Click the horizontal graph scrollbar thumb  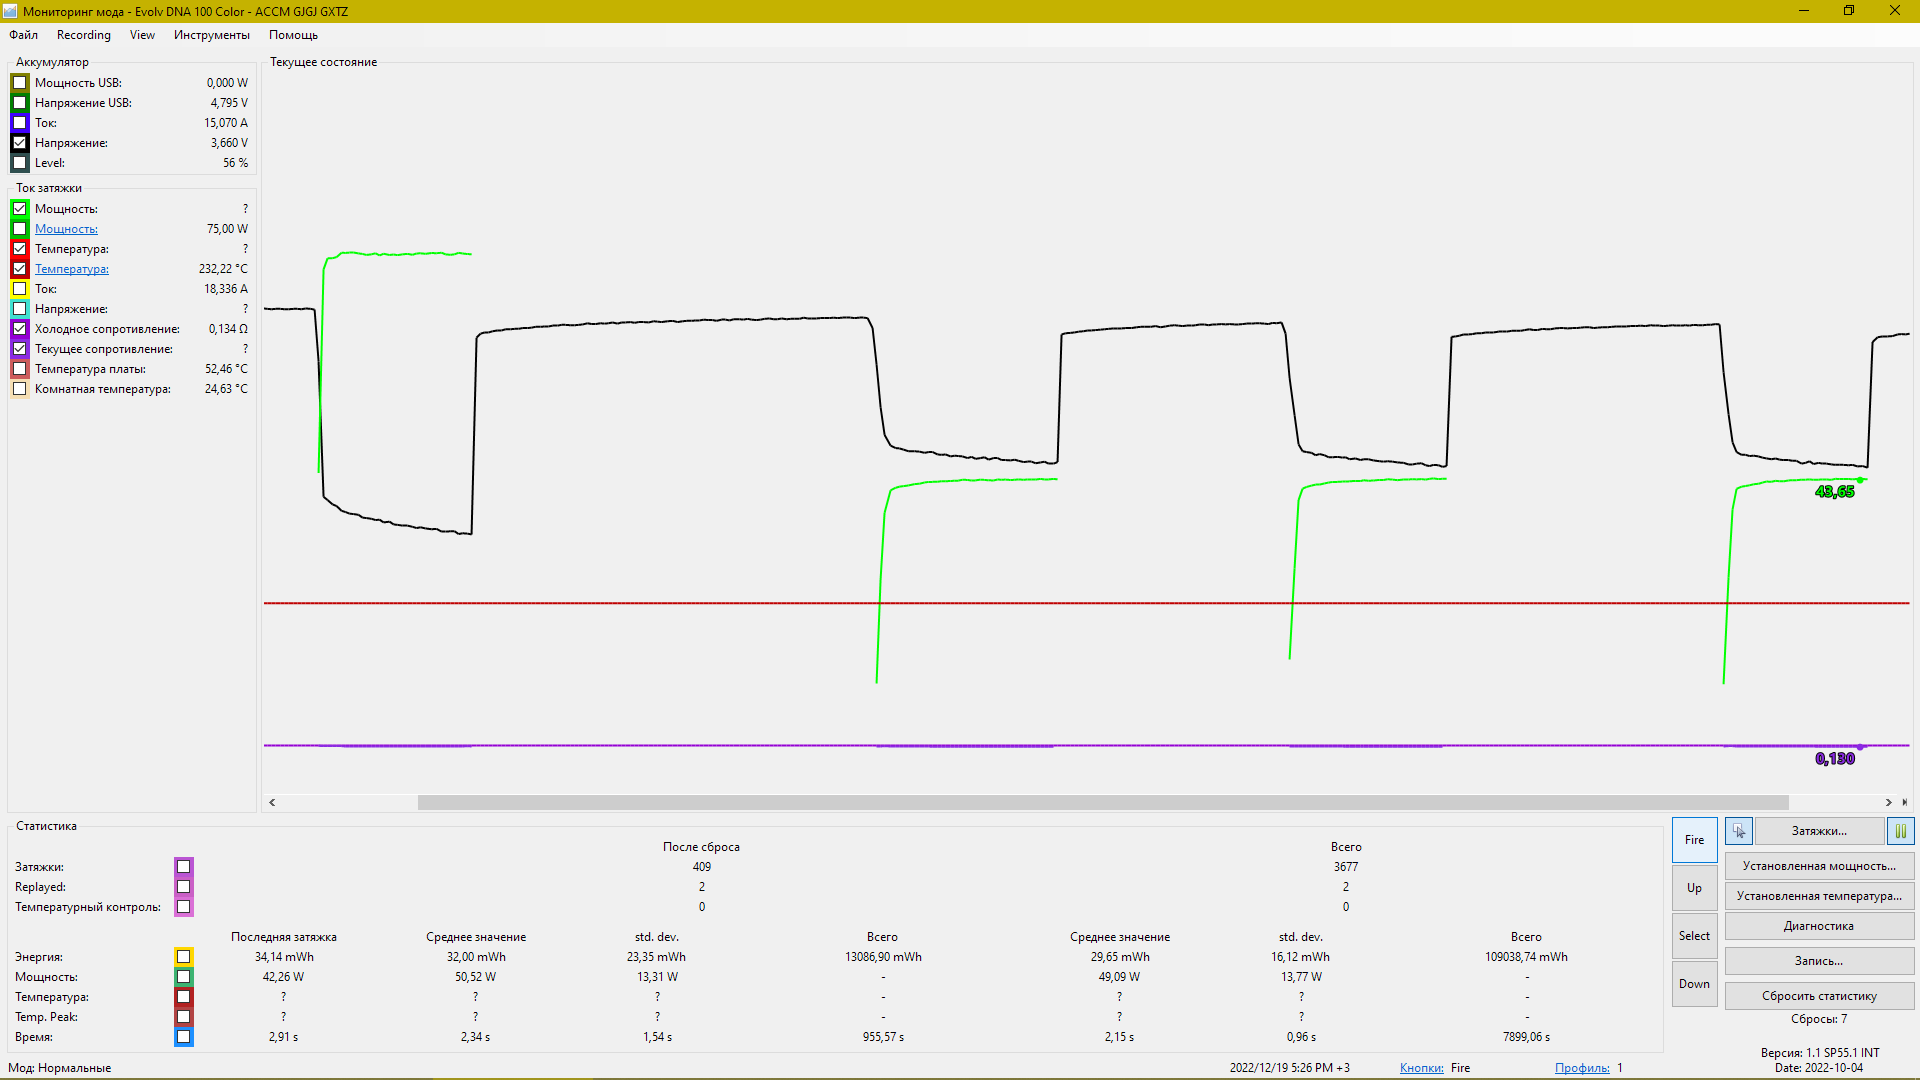[1102, 802]
